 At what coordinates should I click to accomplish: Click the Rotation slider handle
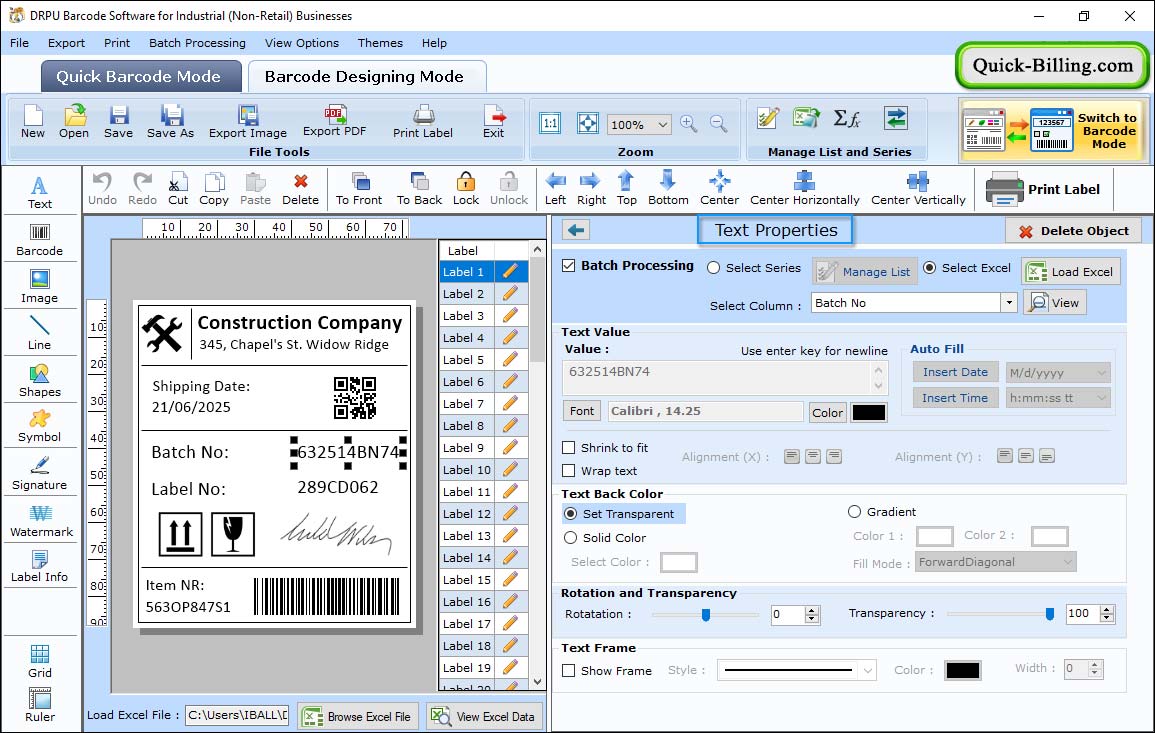(706, 614)
